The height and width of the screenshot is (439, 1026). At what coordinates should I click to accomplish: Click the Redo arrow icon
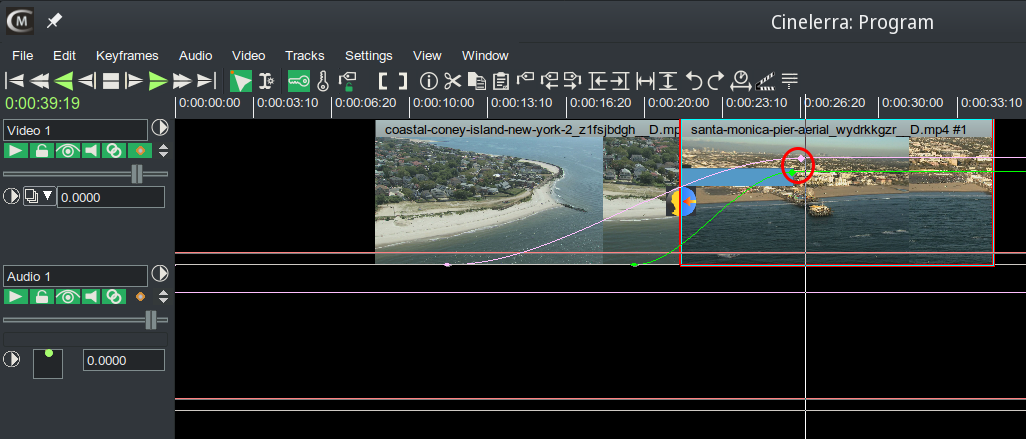[716, 81]
